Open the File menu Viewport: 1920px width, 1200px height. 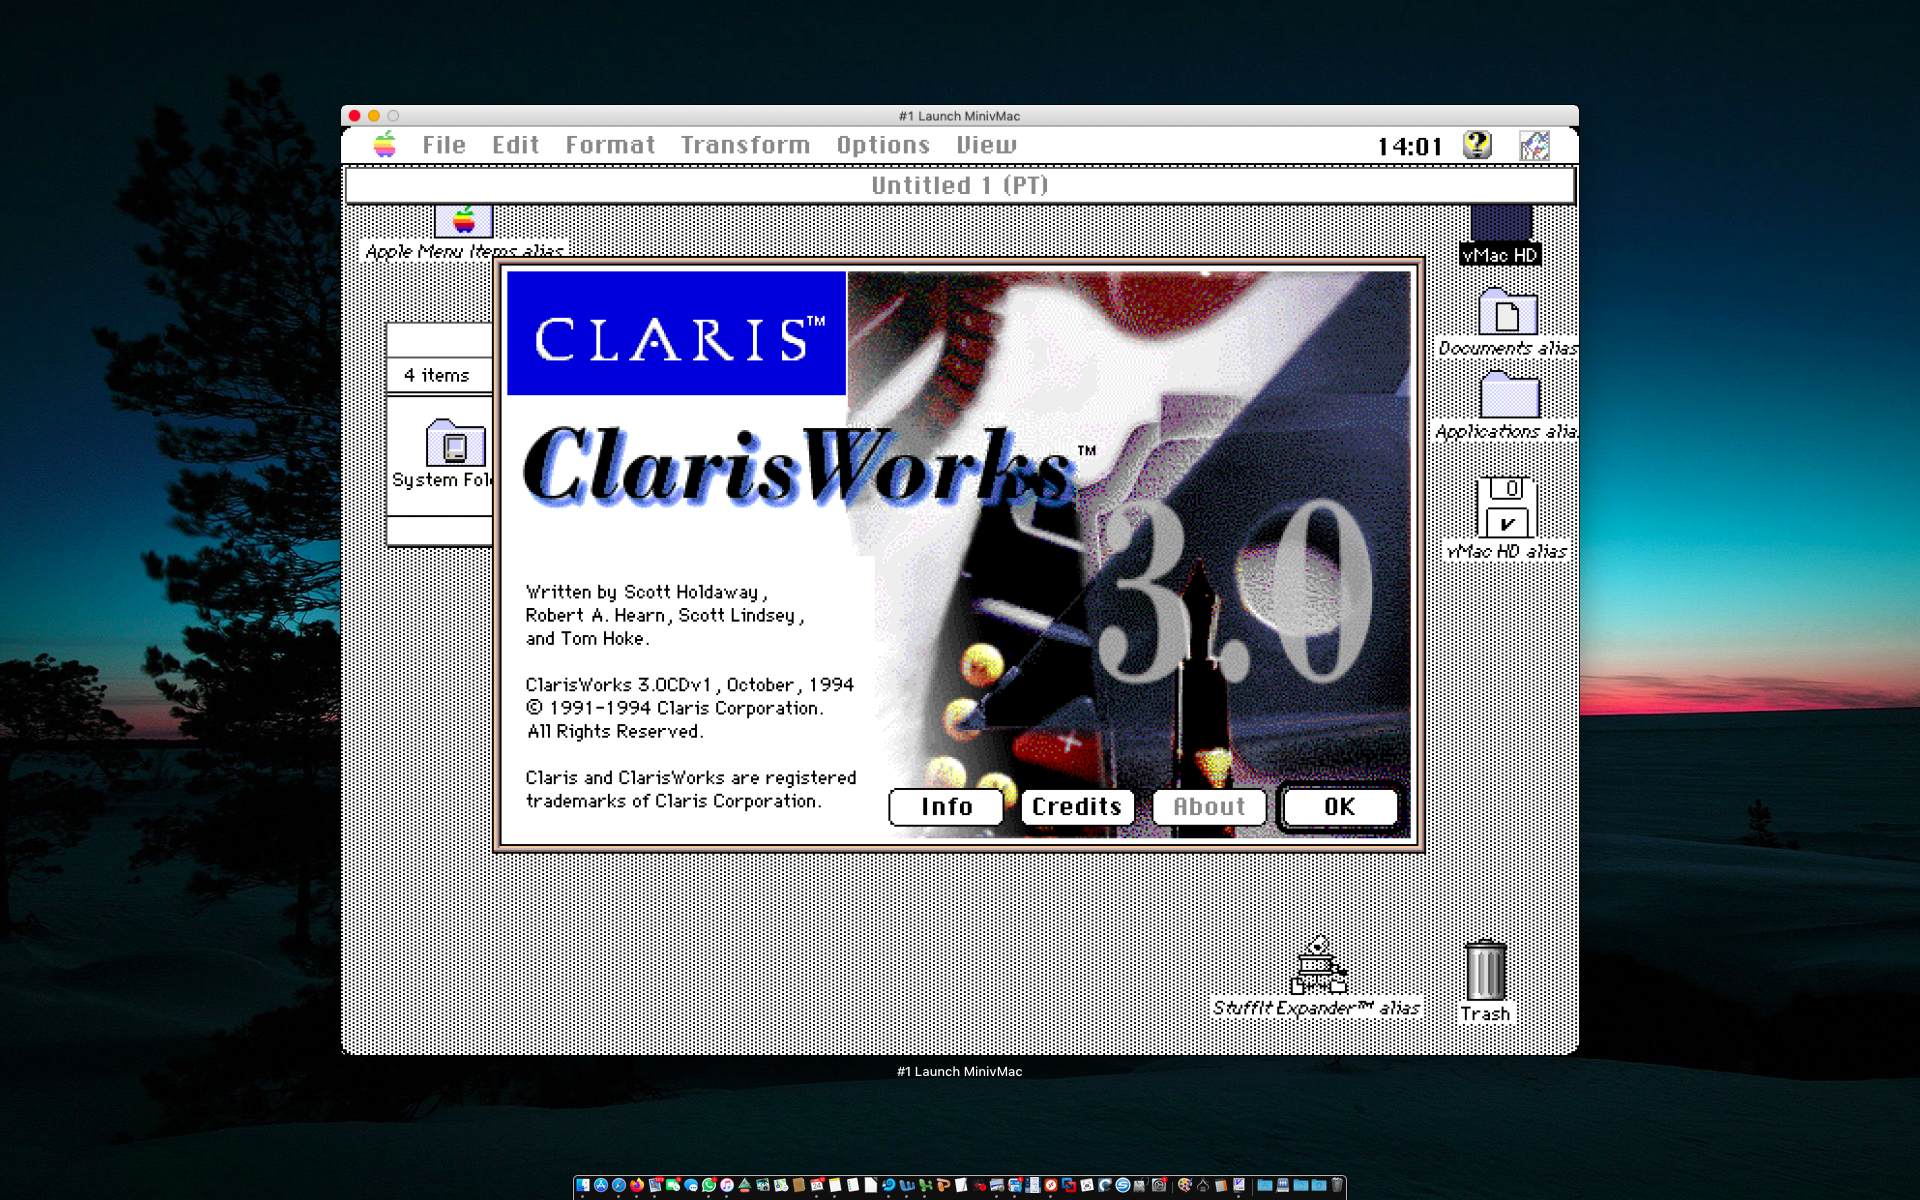coord(443,145)
